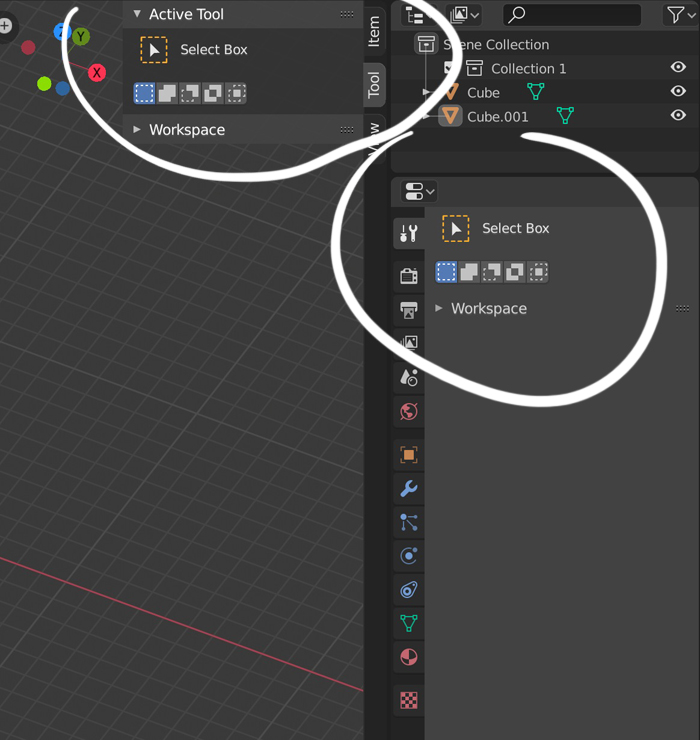Select Cube in the outliner
Viewport: 700px width, 740px height.
[x=483, y=92]
